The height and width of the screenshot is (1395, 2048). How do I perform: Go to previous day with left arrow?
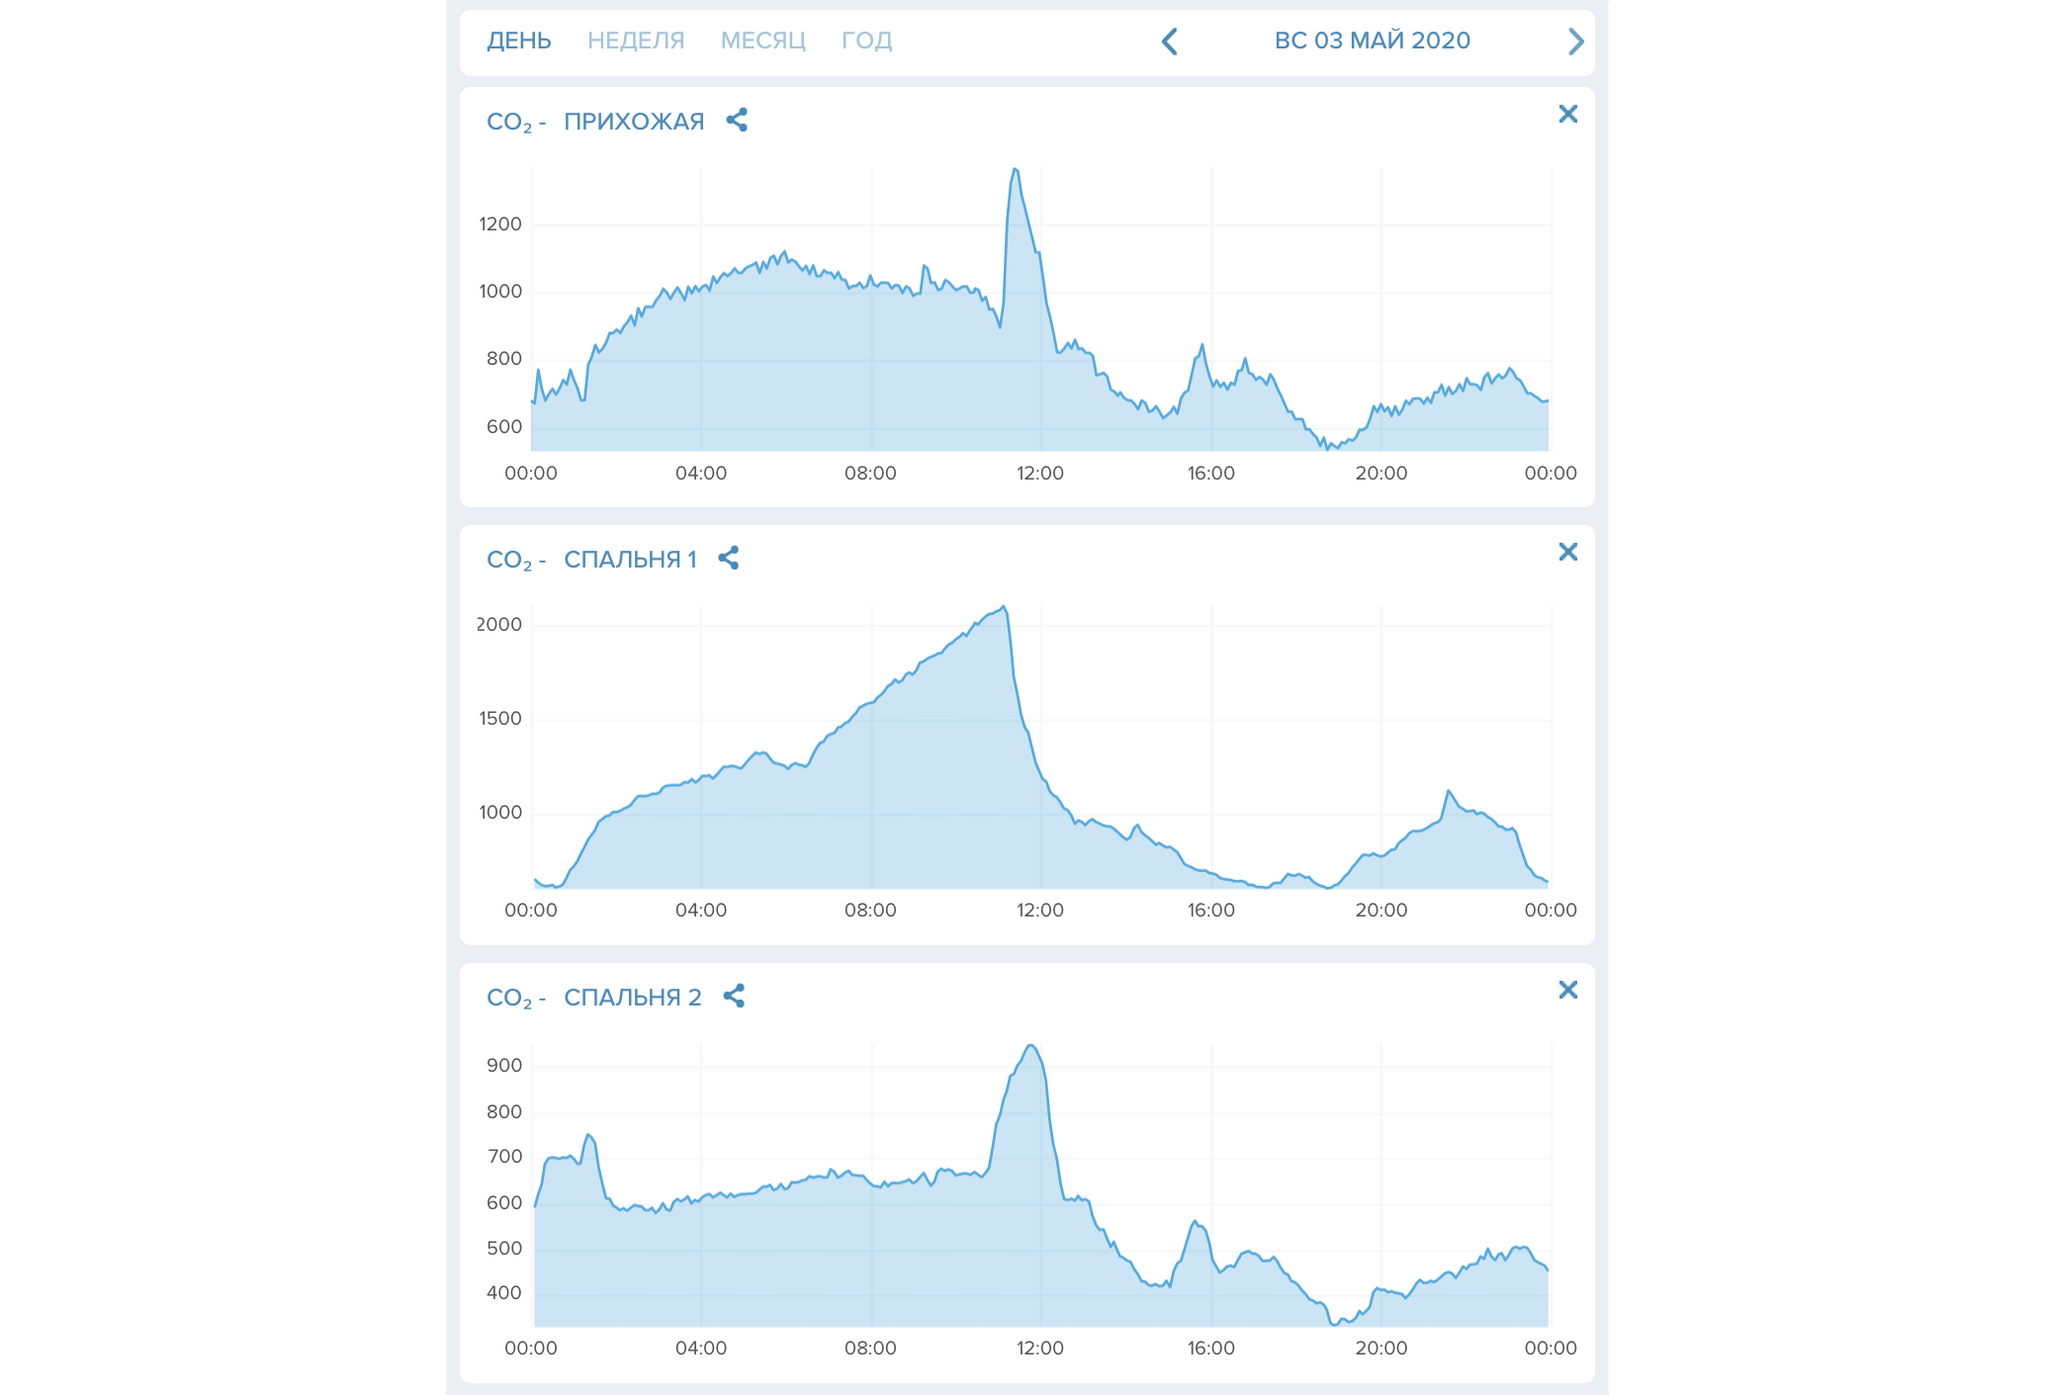[1169, 41]
